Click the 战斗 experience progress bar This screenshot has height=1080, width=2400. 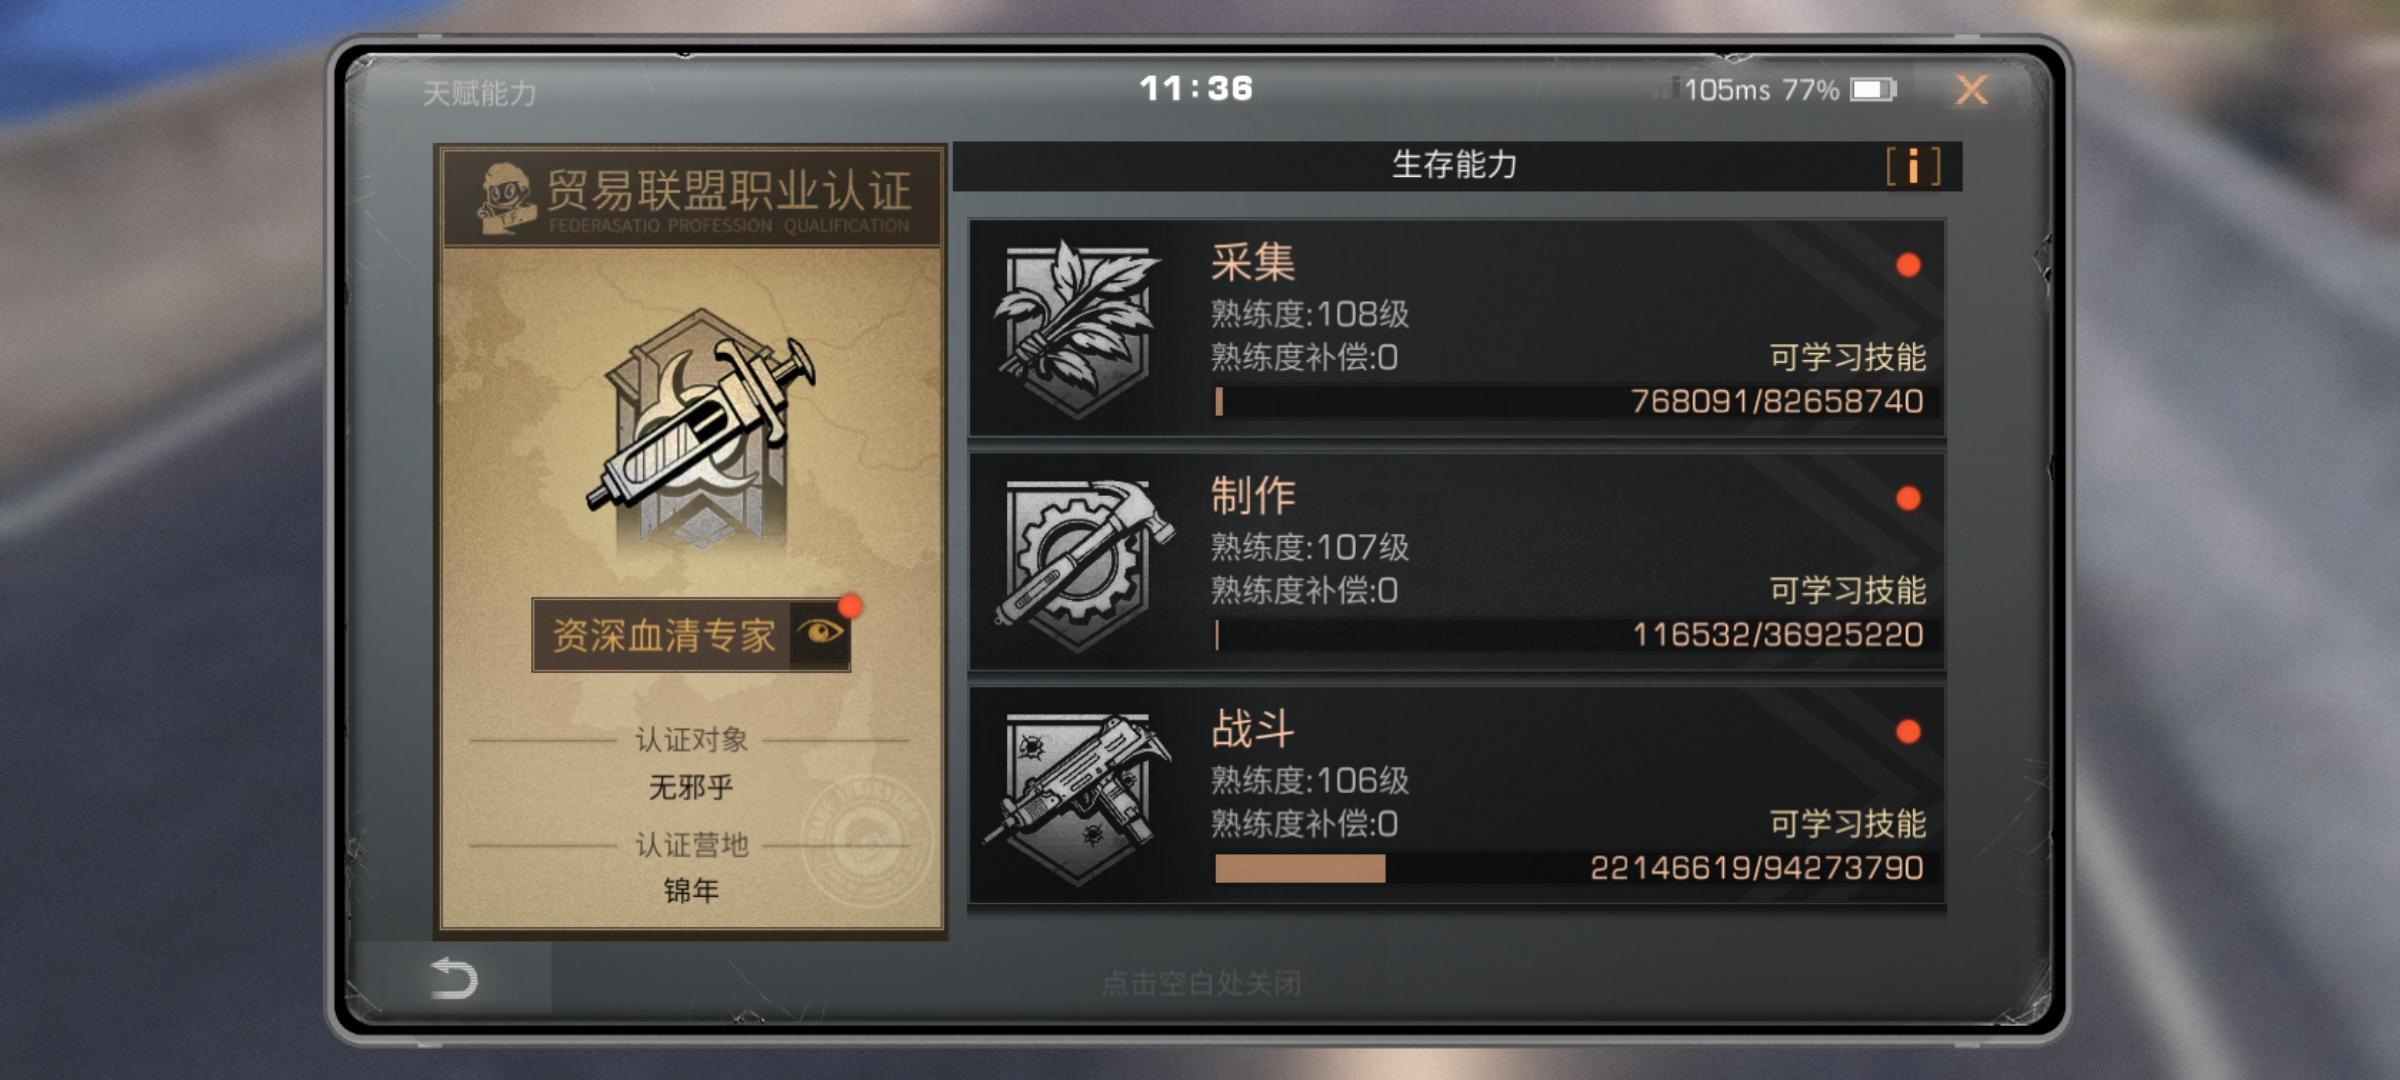point(1575,868)
